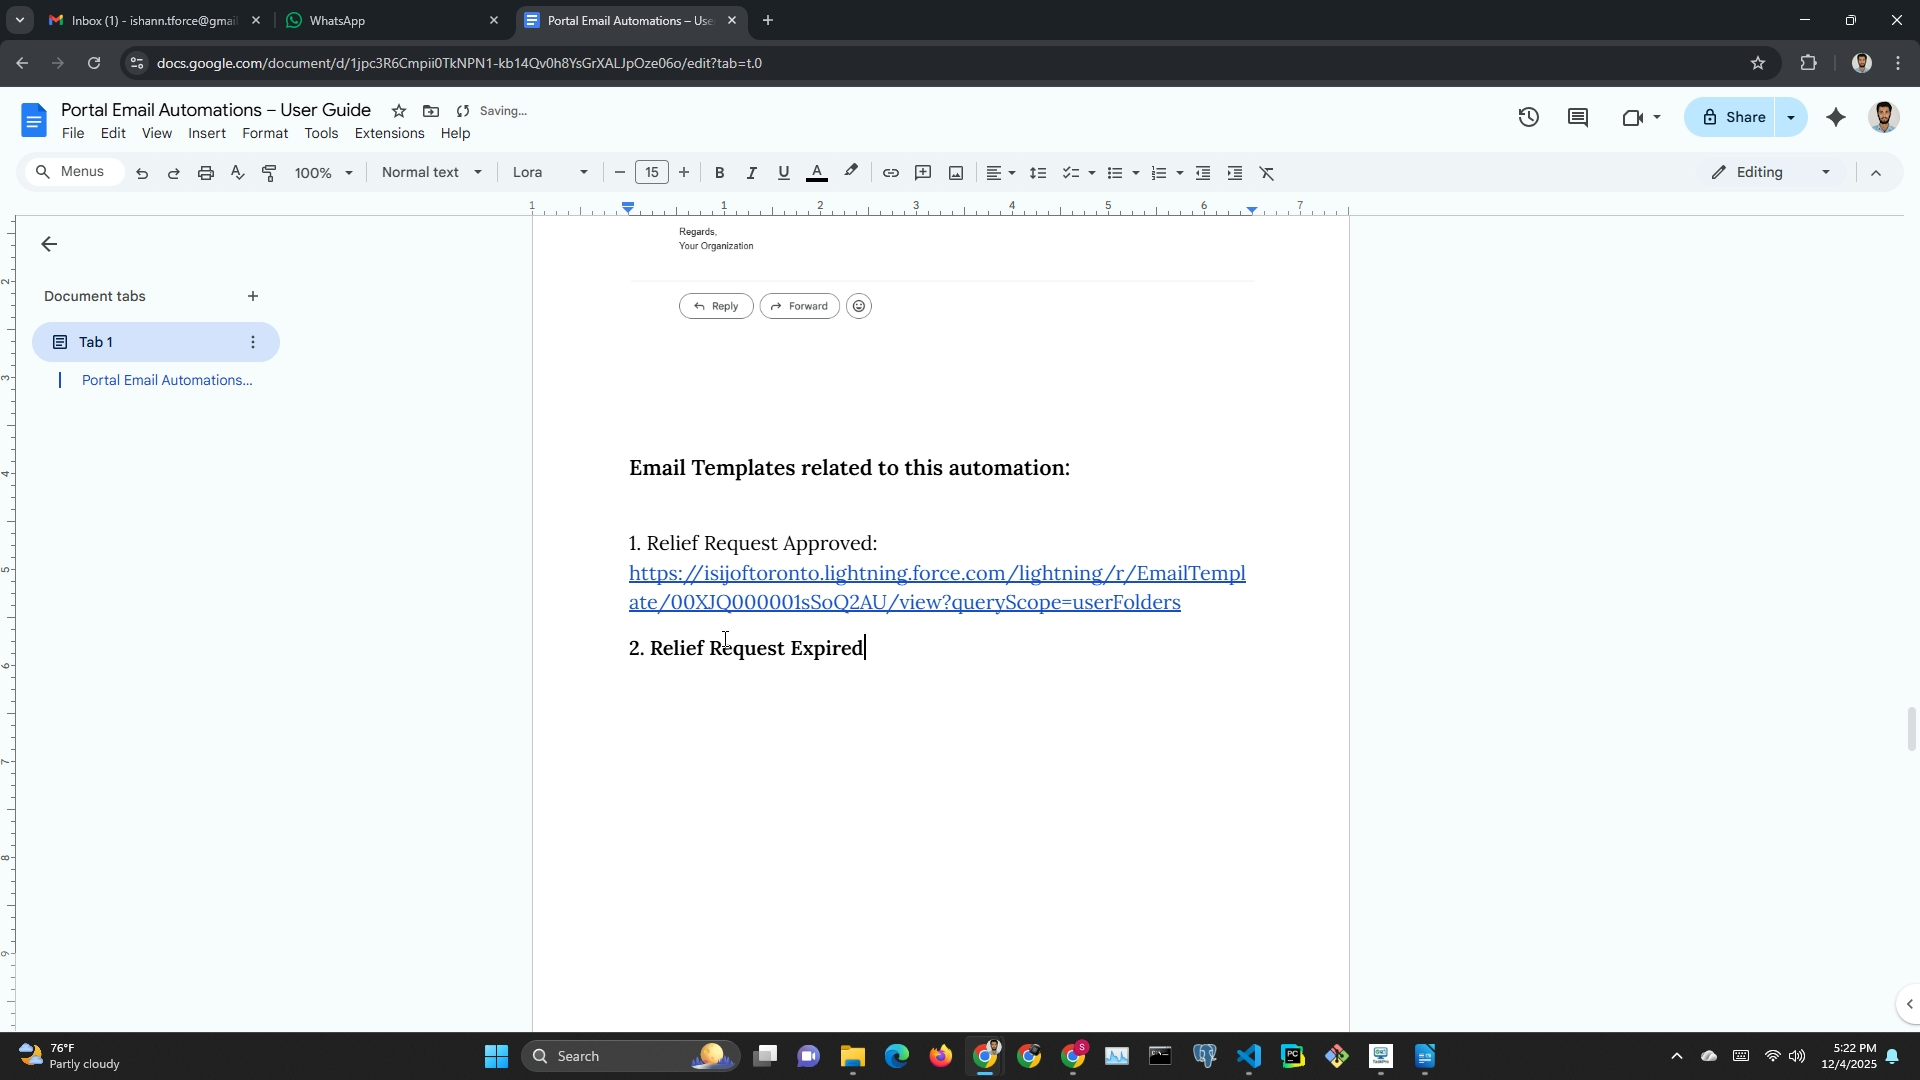Open version history clock icon

coord(1528,117)
